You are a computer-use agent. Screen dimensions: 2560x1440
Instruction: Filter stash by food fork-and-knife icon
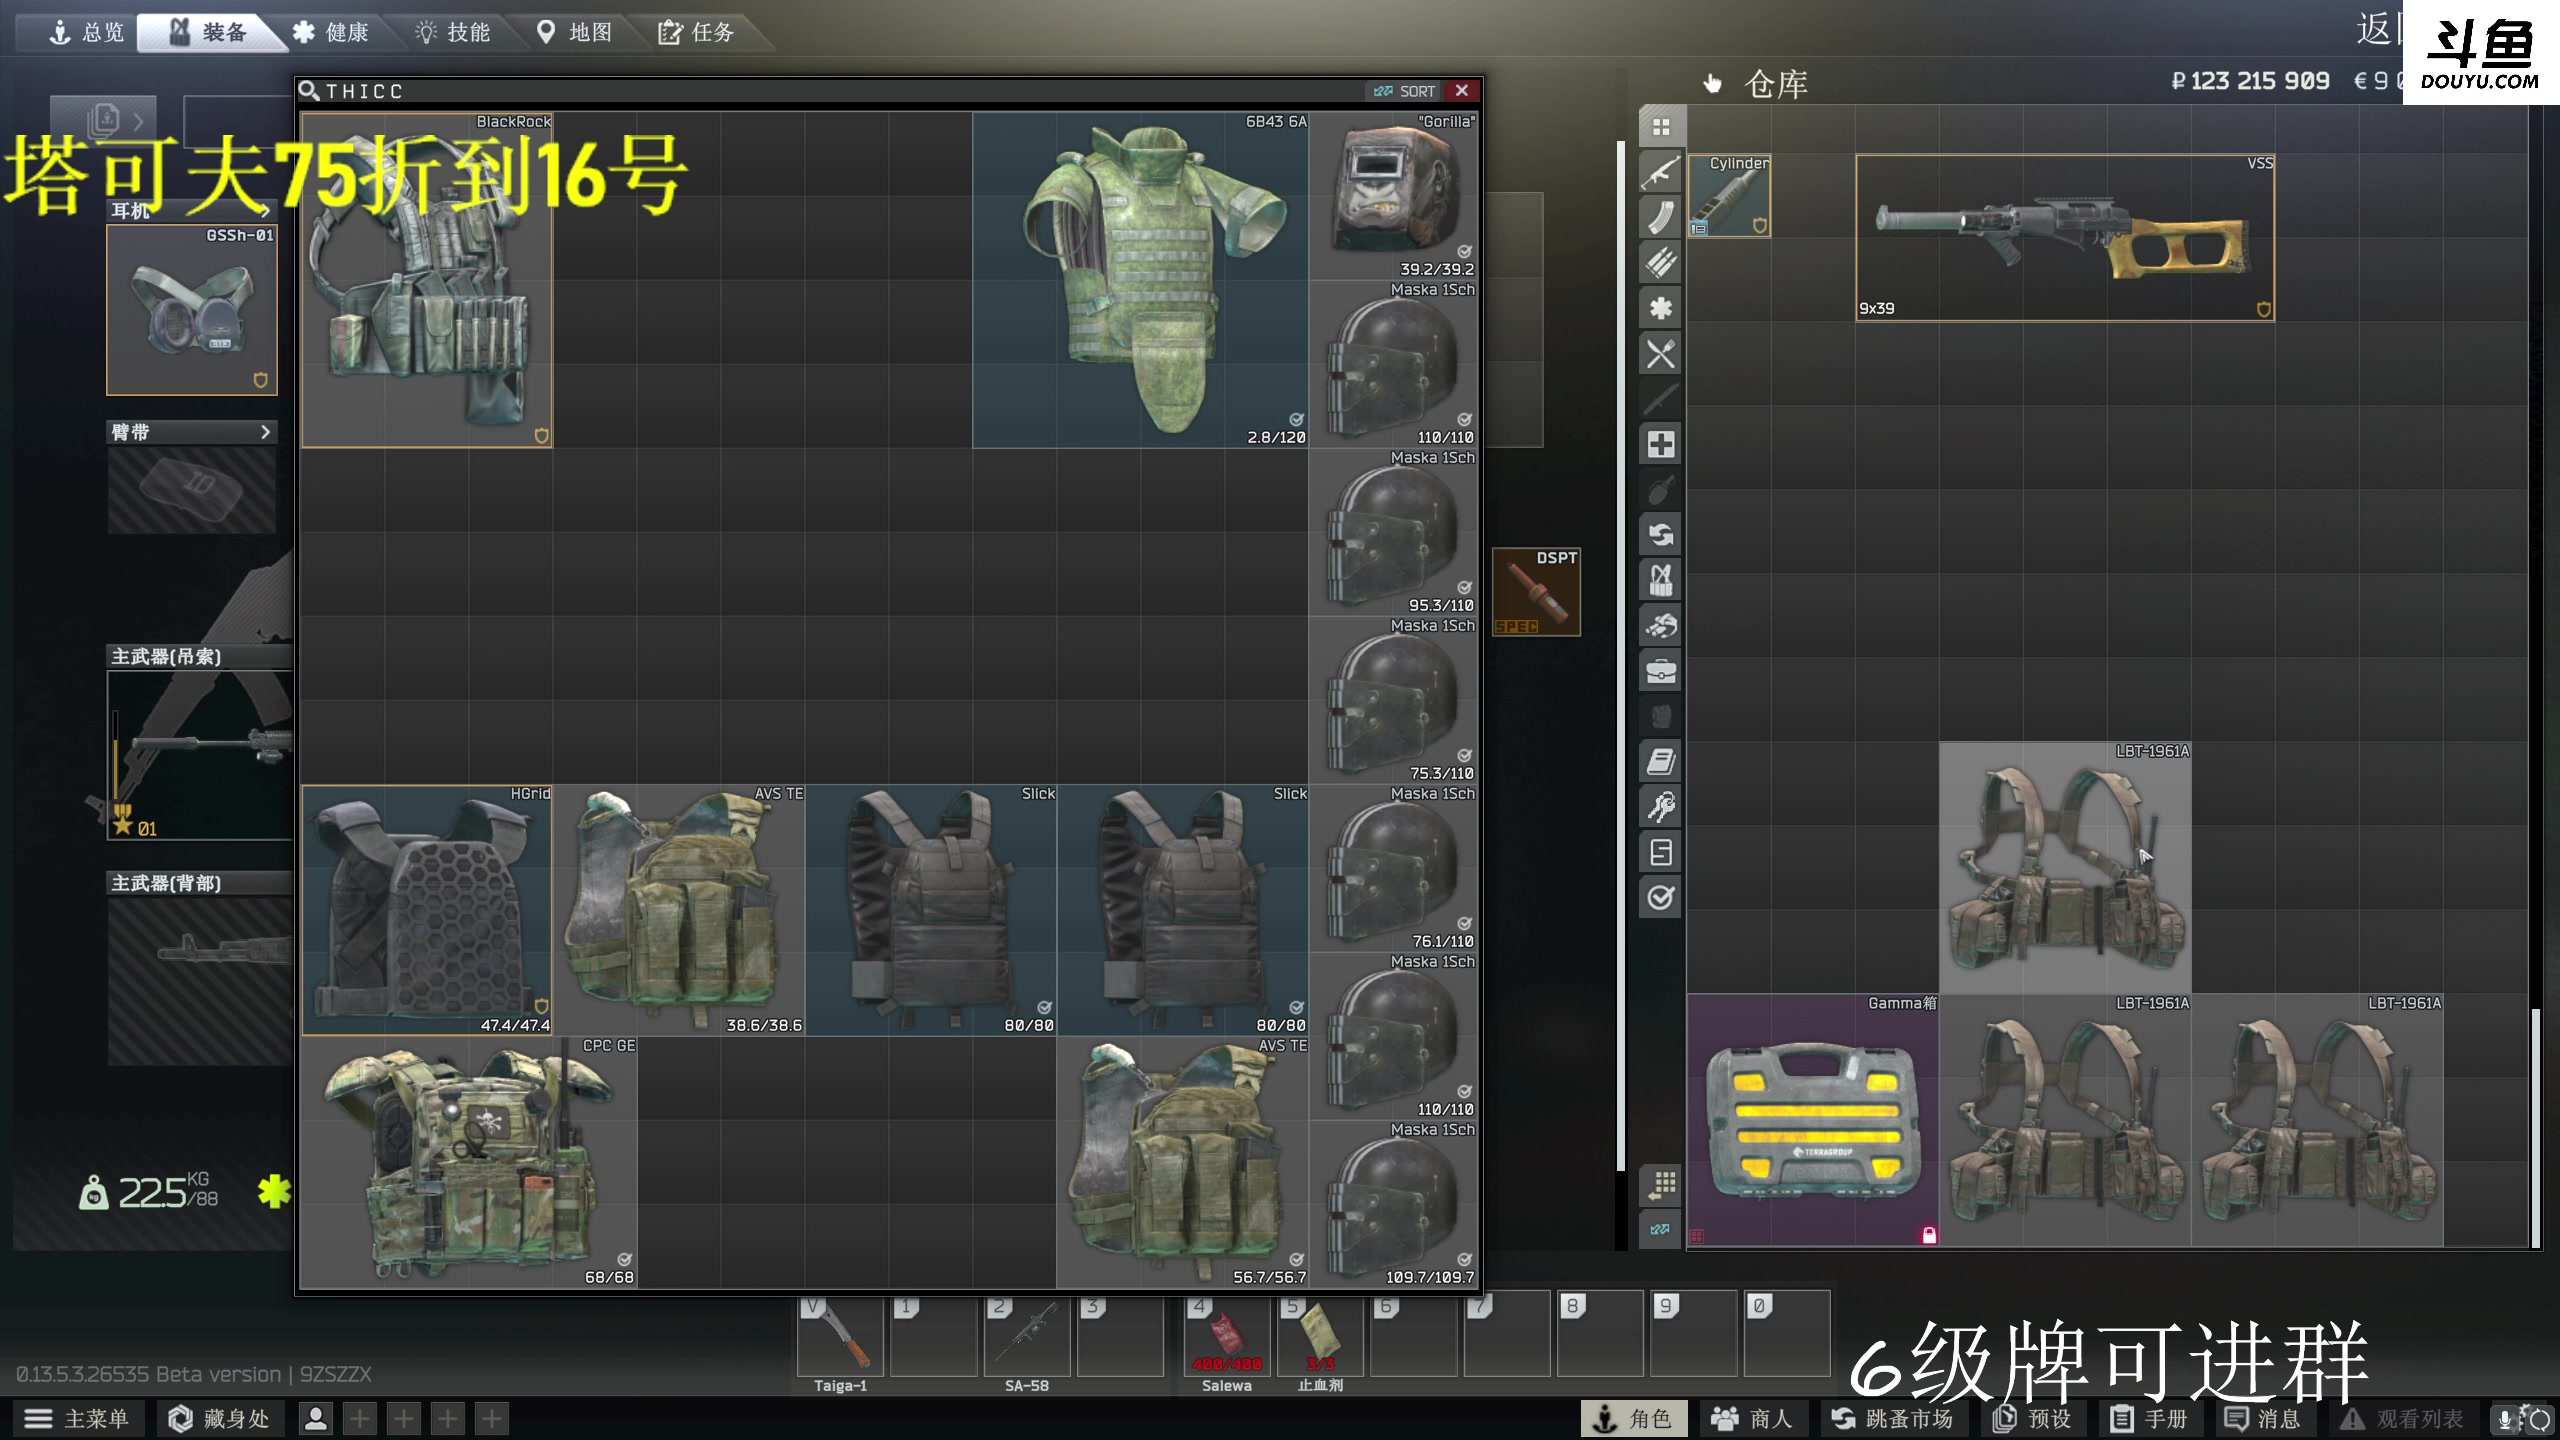pos(1661,353)
